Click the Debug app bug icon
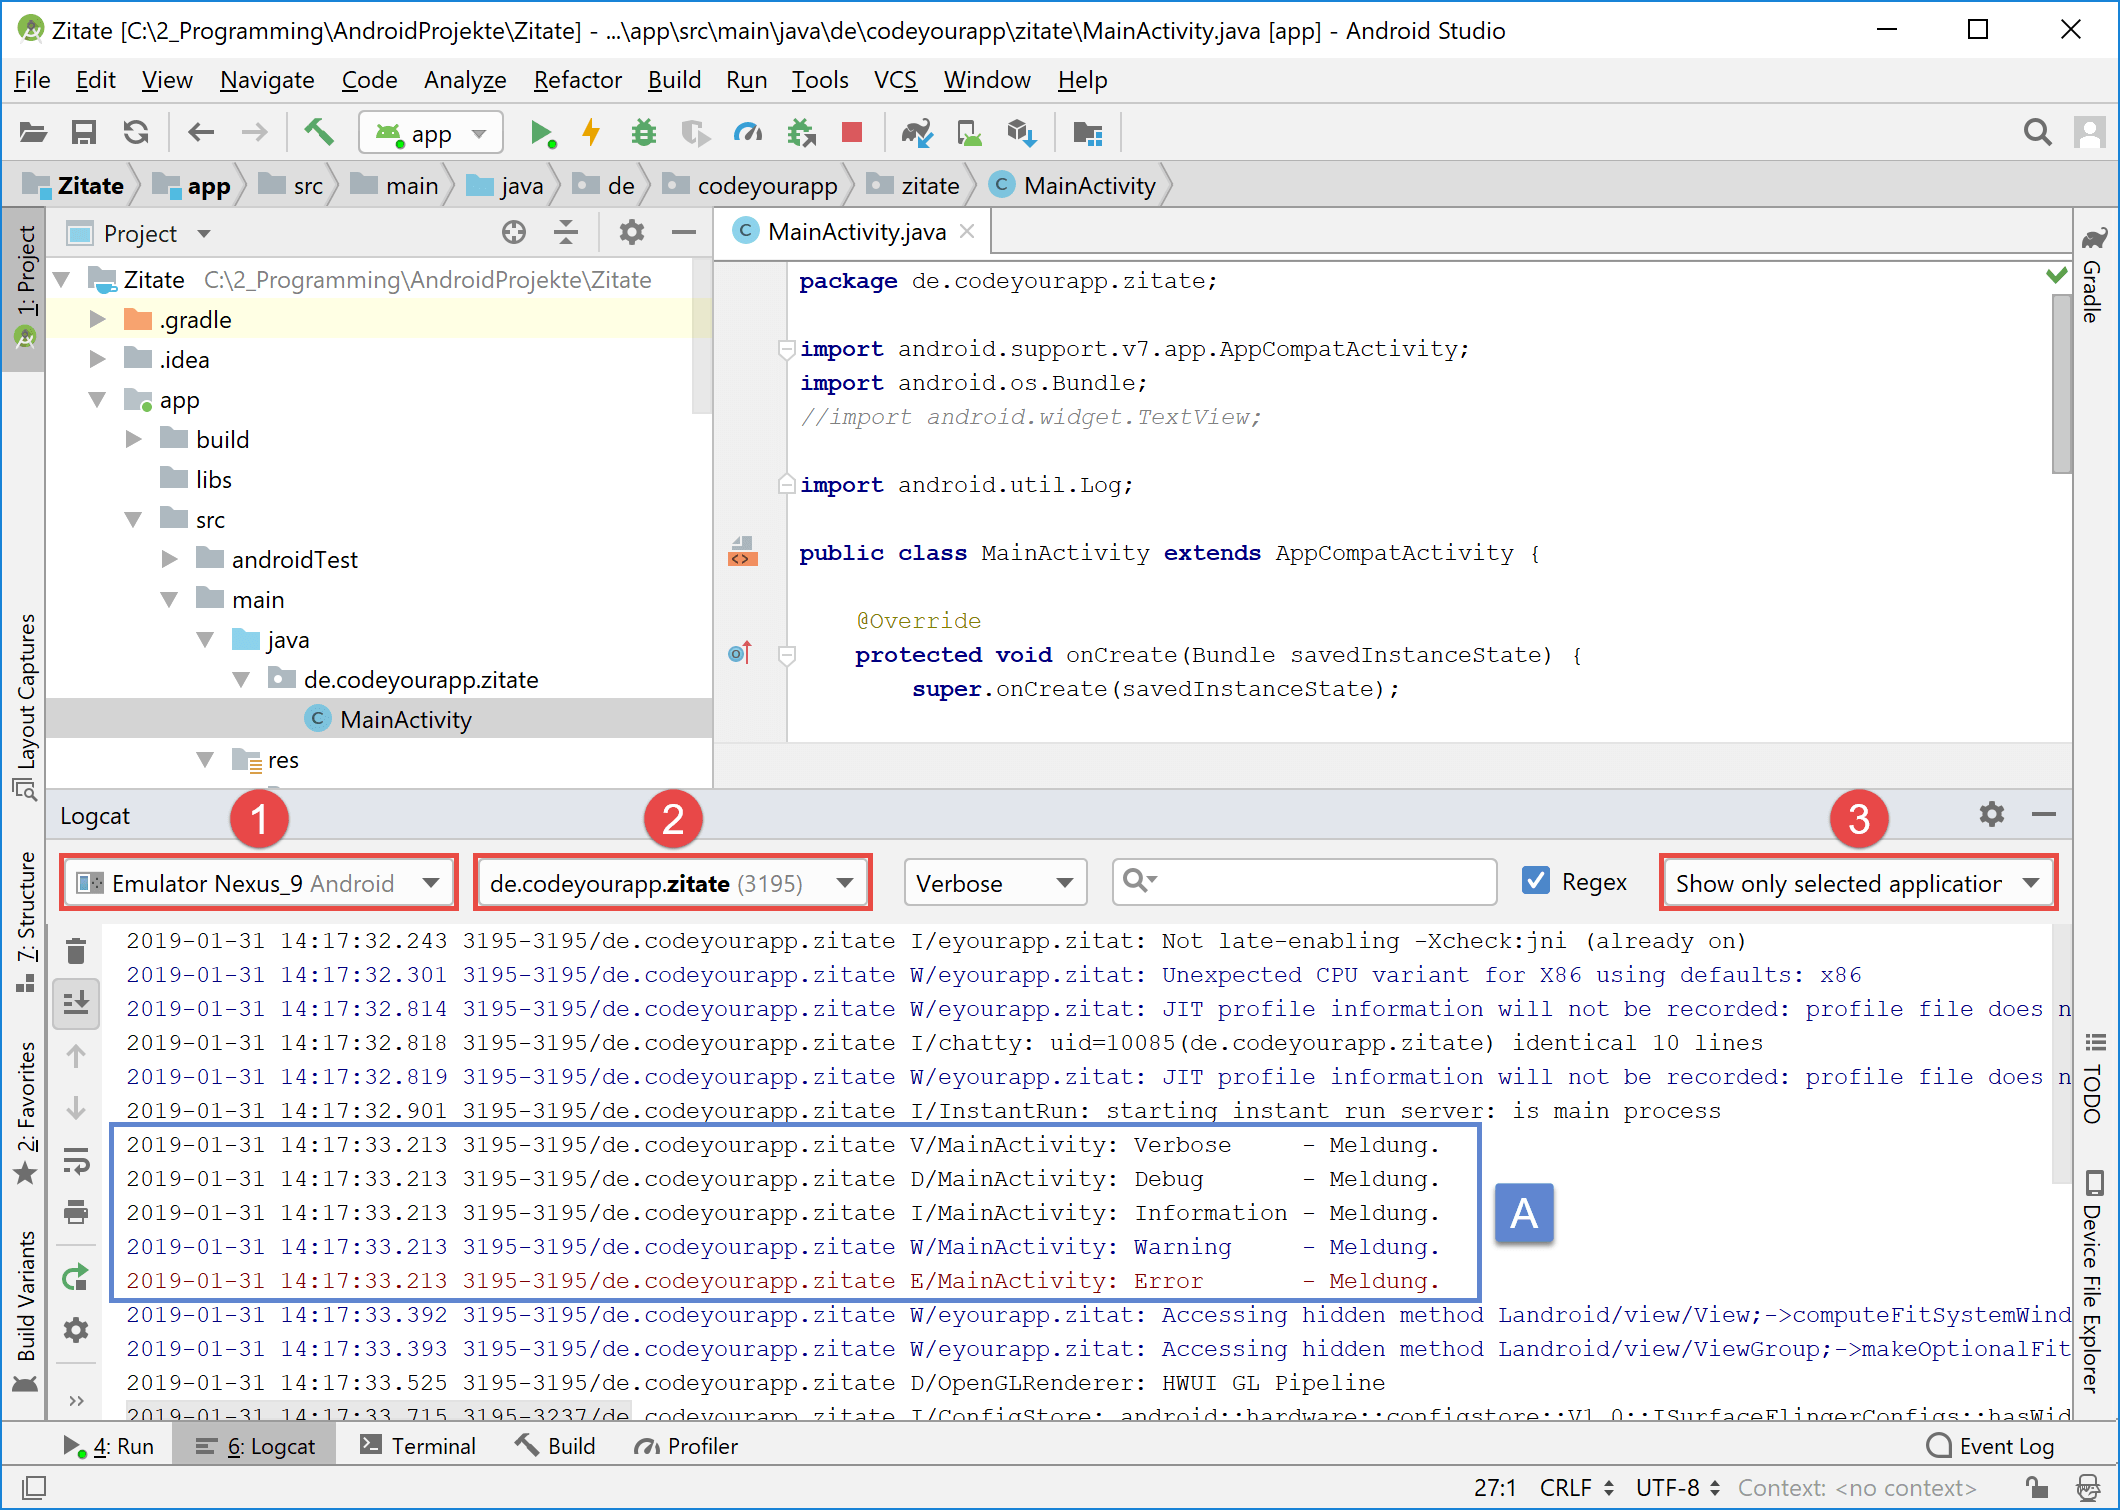This screenshot has height=1510, width=2120. coord(644,132)
